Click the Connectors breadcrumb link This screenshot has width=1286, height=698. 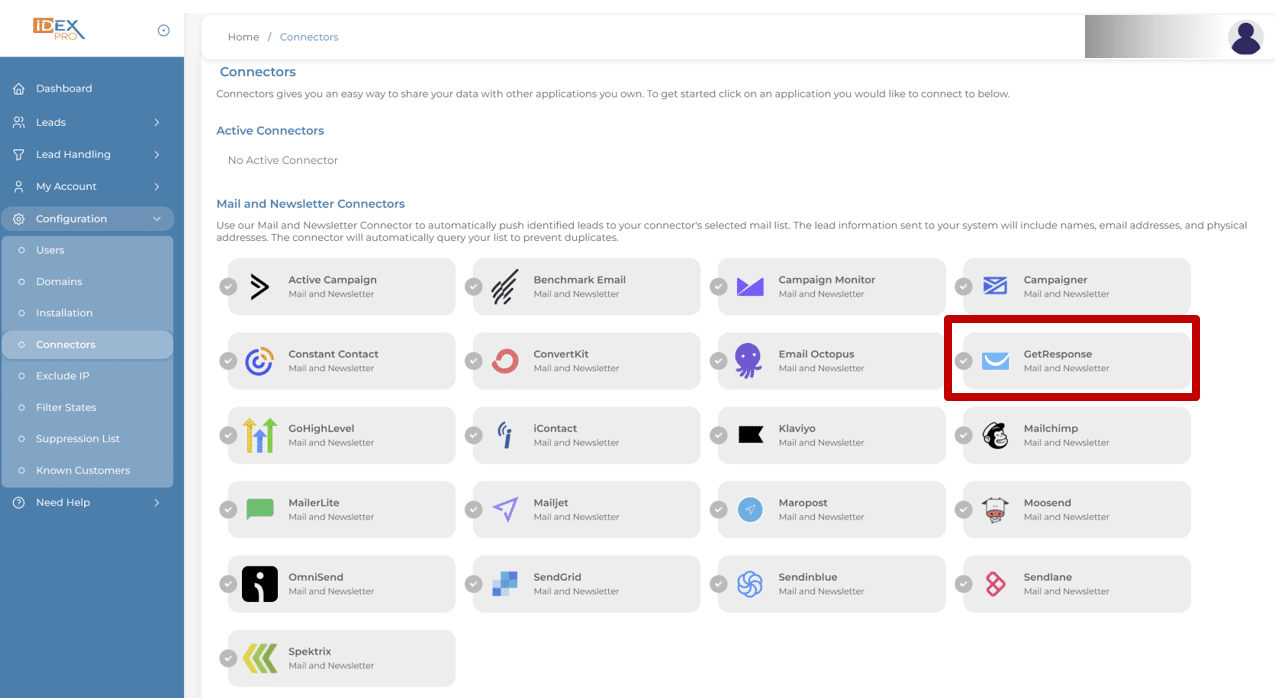click(x=309, y=37)
